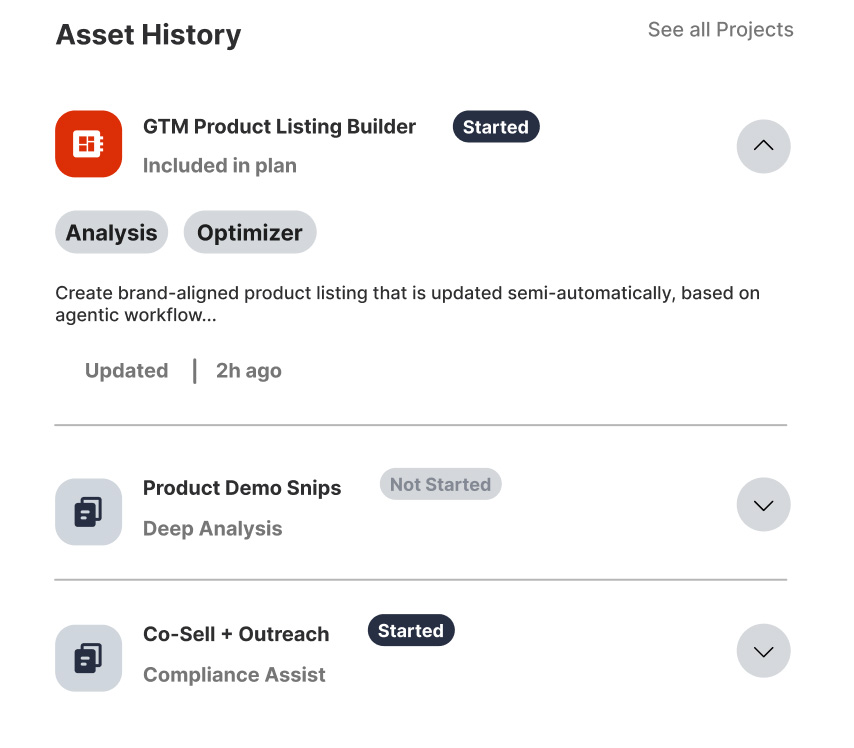Image resolution: width=854 pixels, height=748 pixels.
Task: Open the See all Projects link
Action: click(720, 30)
